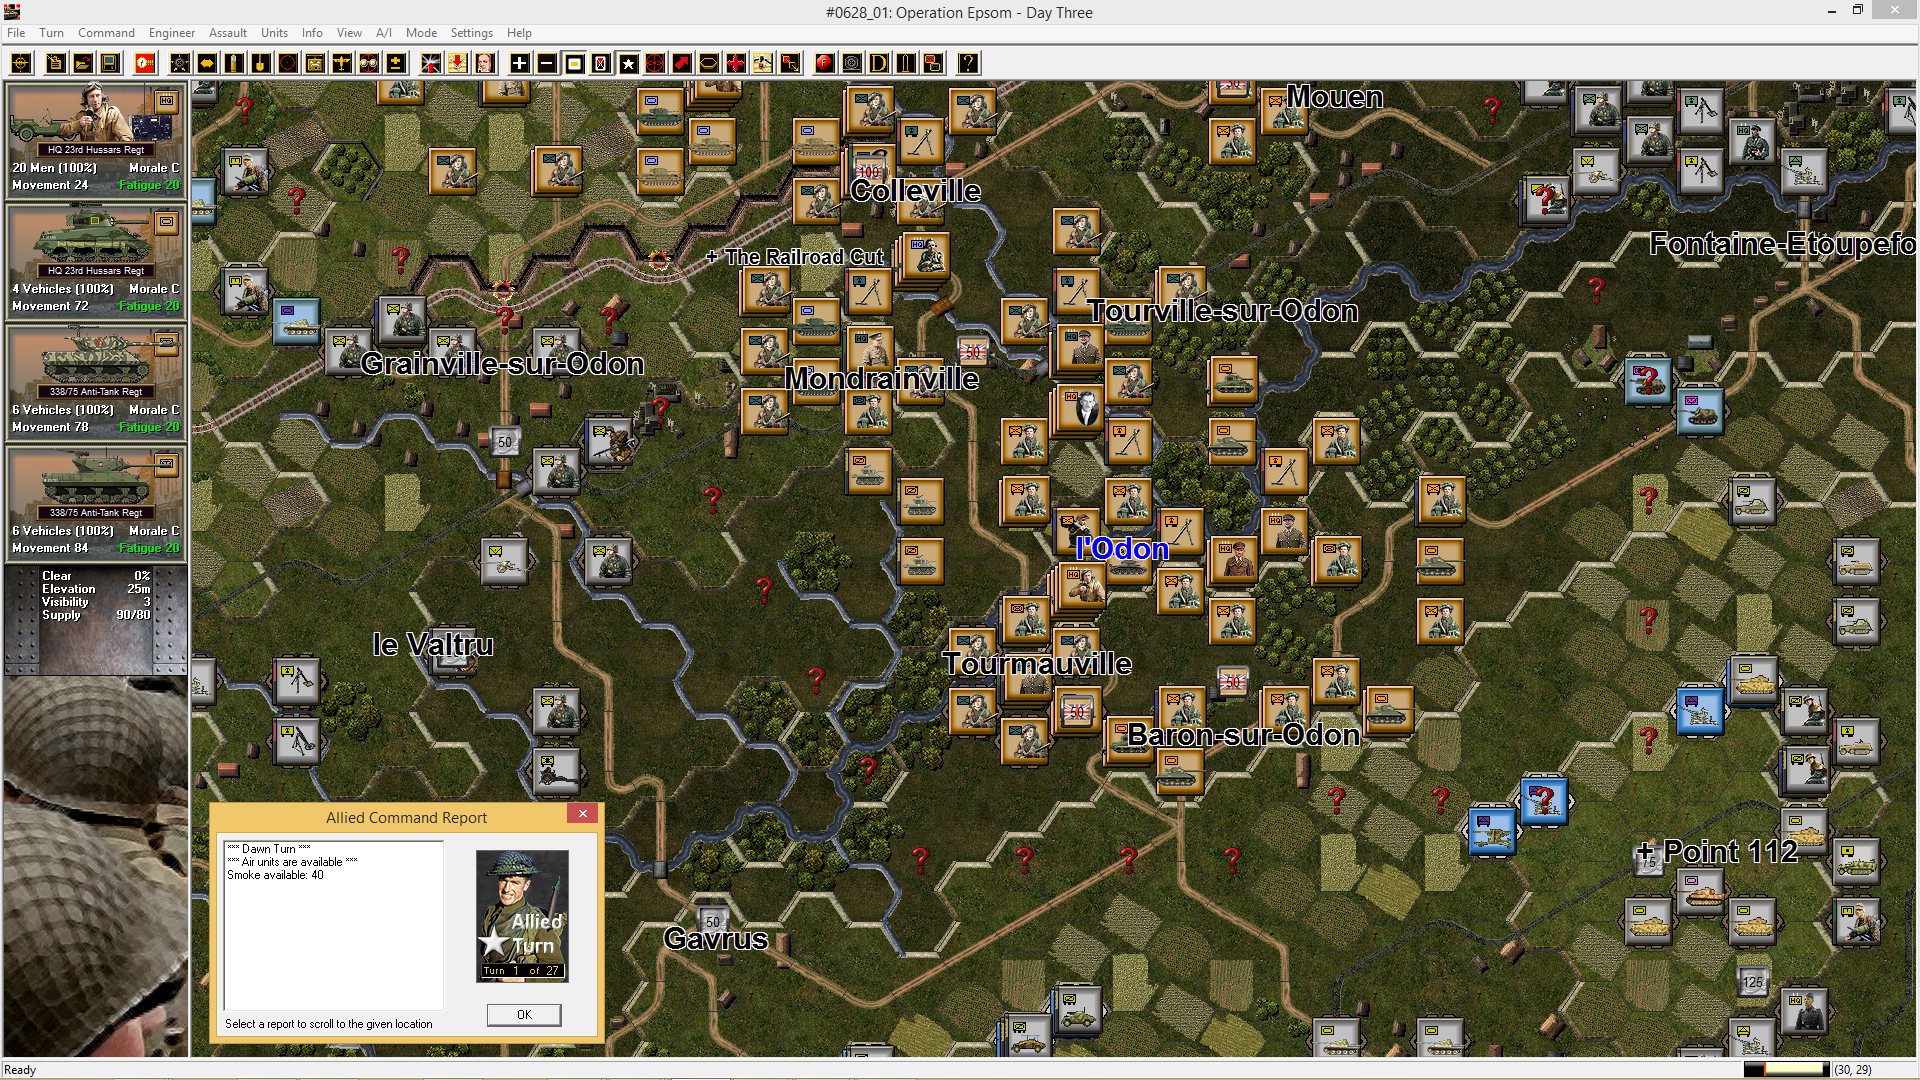1920x1080 pixels.
Task: Toggle the tall shell column toolbar button
Action: click(906, 63)
